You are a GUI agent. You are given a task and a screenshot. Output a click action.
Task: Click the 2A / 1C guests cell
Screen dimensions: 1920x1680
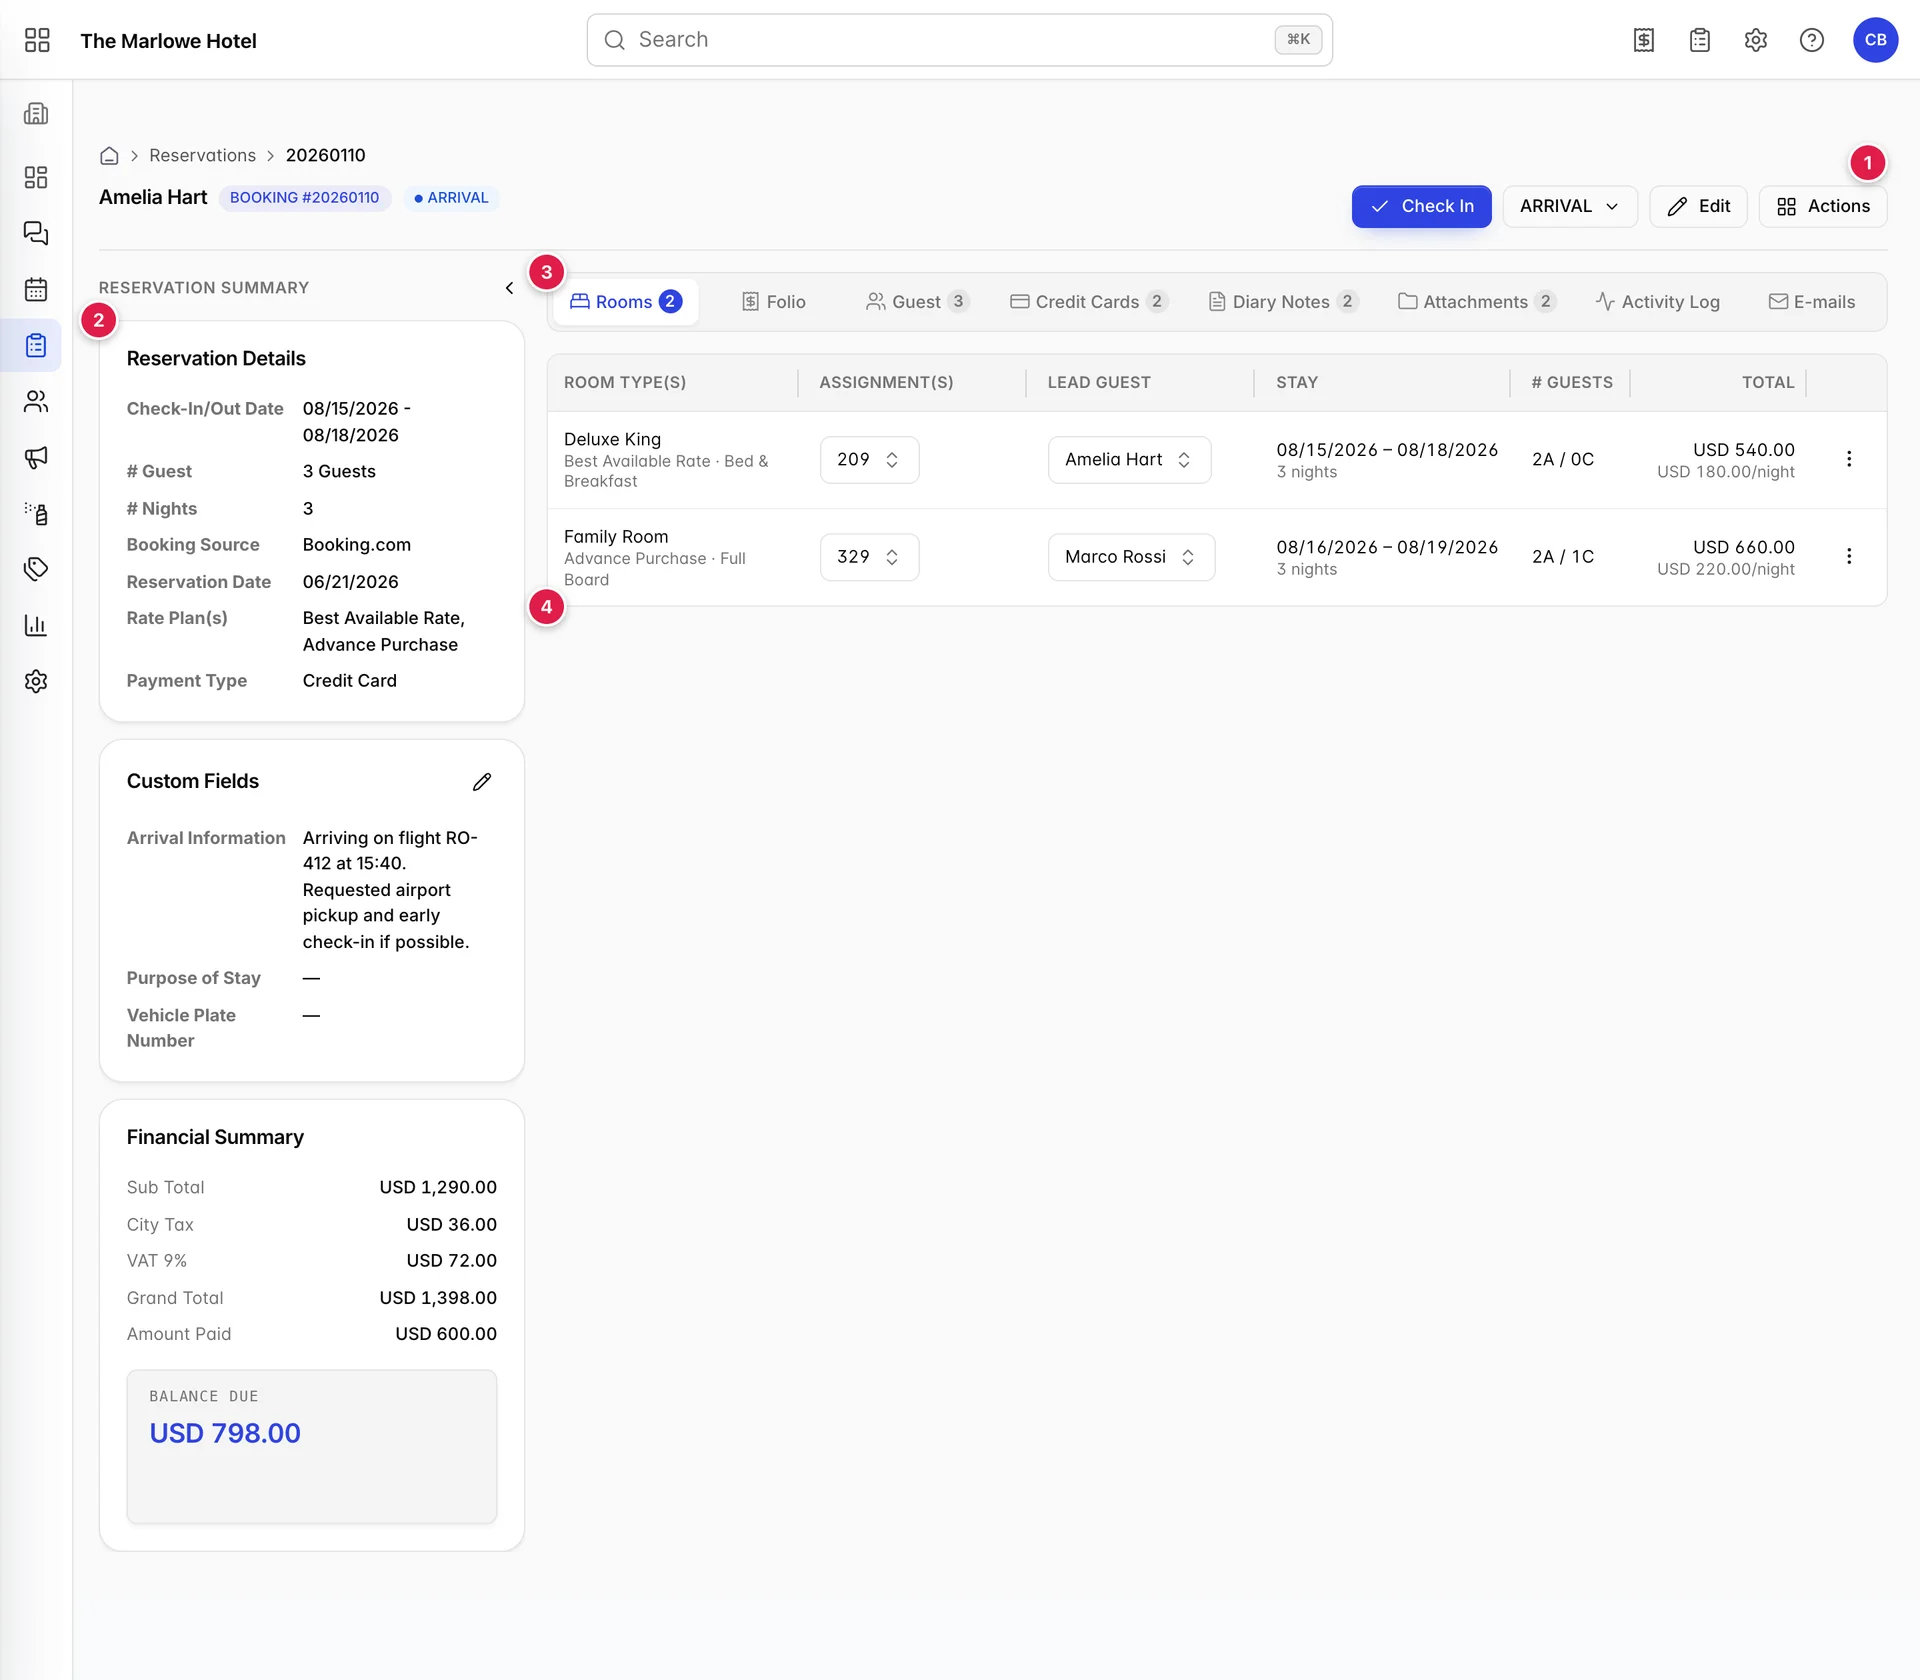pyautogui.click(x=1563, y=557)
